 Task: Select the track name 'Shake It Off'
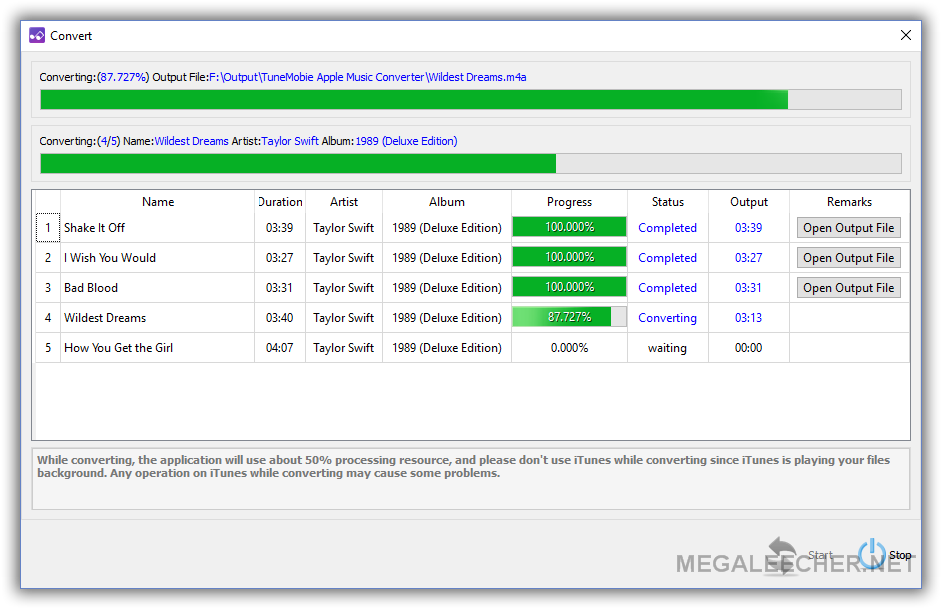click(x=94, y=228)
